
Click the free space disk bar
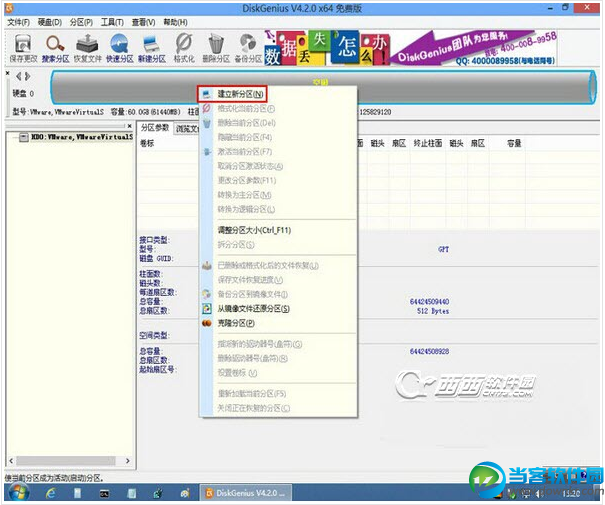coord(323,87)
